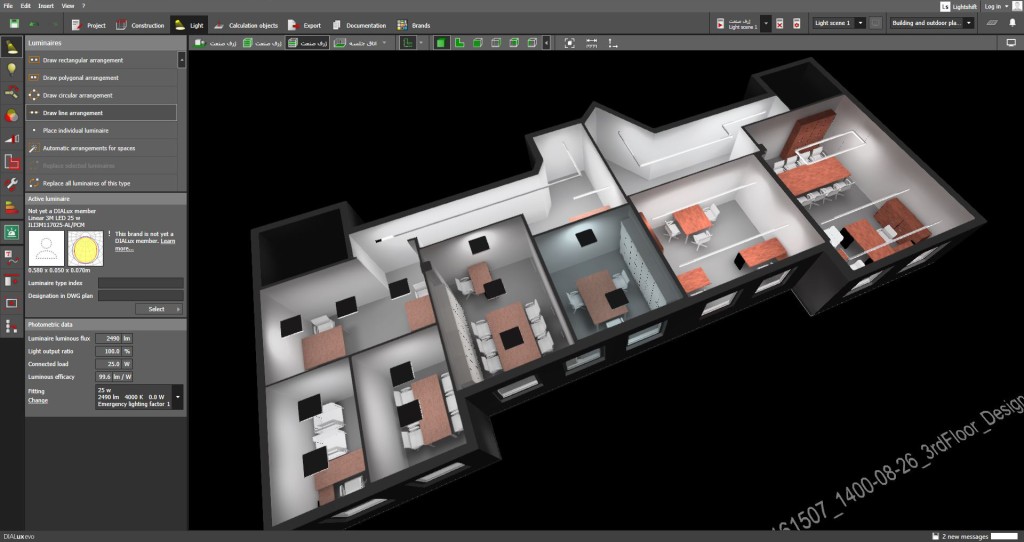1024x542 pixels.
Task: Select the light colours filter tool
Action: pos(12,115)
